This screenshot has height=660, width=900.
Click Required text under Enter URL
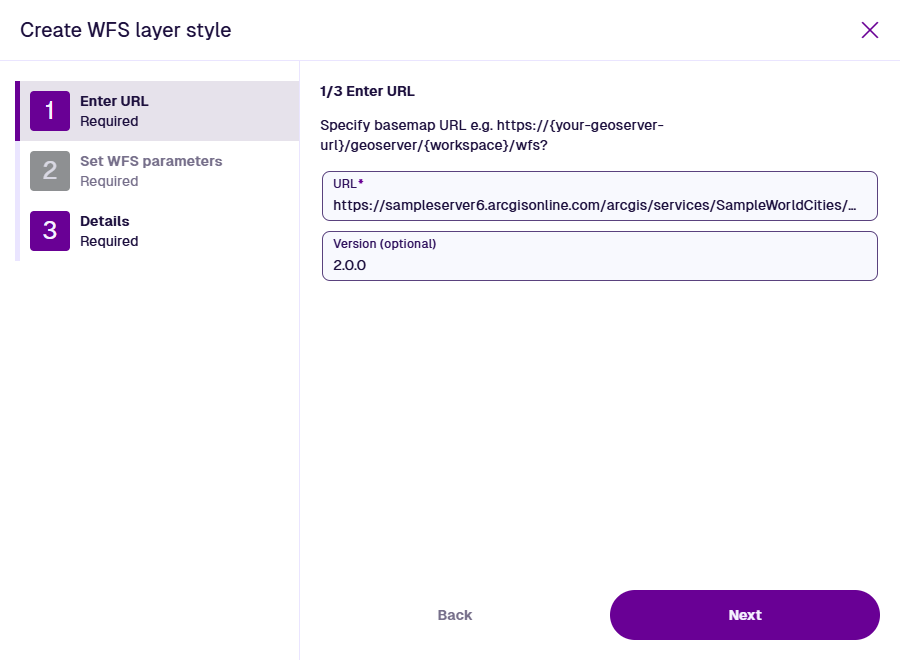(x=109, y=121)
